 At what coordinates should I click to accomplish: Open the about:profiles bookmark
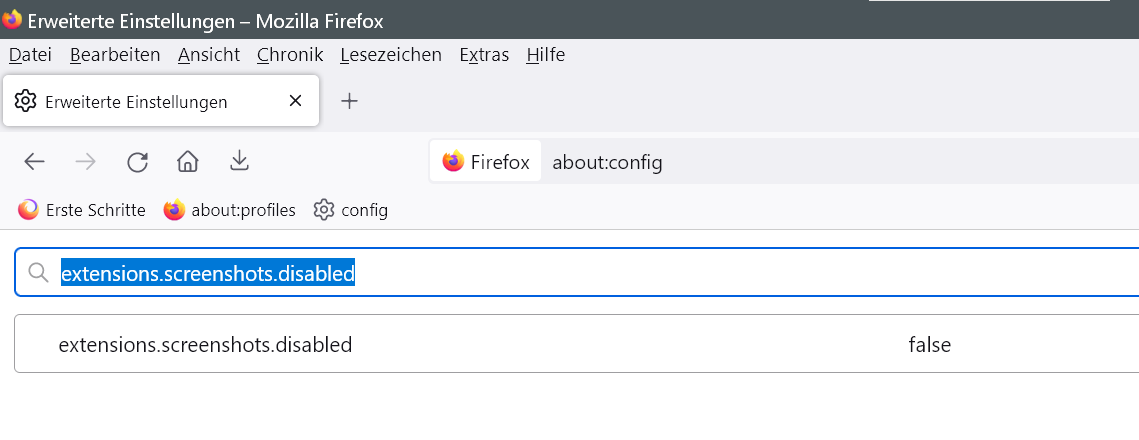(x=230, y=210)
